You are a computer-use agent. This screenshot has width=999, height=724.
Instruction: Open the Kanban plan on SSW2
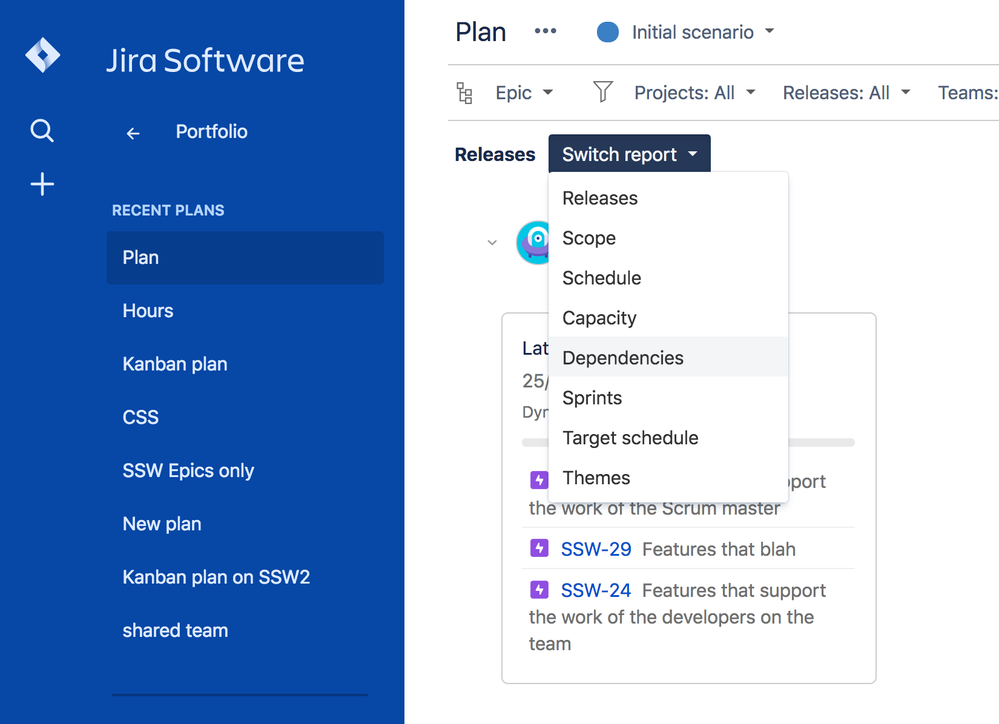click(245, 577)
